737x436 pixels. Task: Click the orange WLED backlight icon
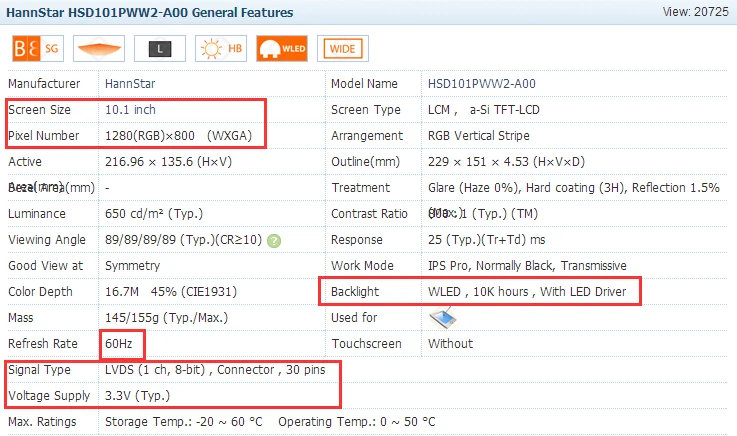[x=282, y=48]
